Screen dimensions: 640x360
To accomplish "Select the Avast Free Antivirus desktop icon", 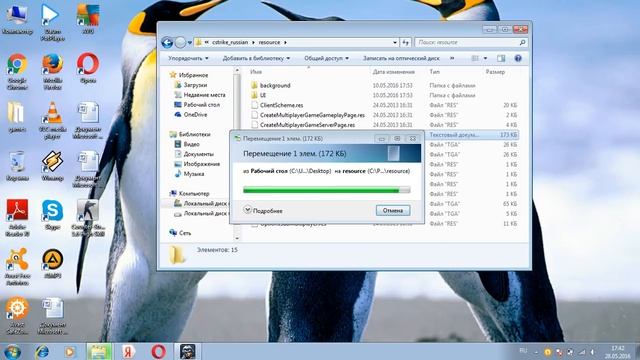I will pyautogui.click(x=17, y=267).
